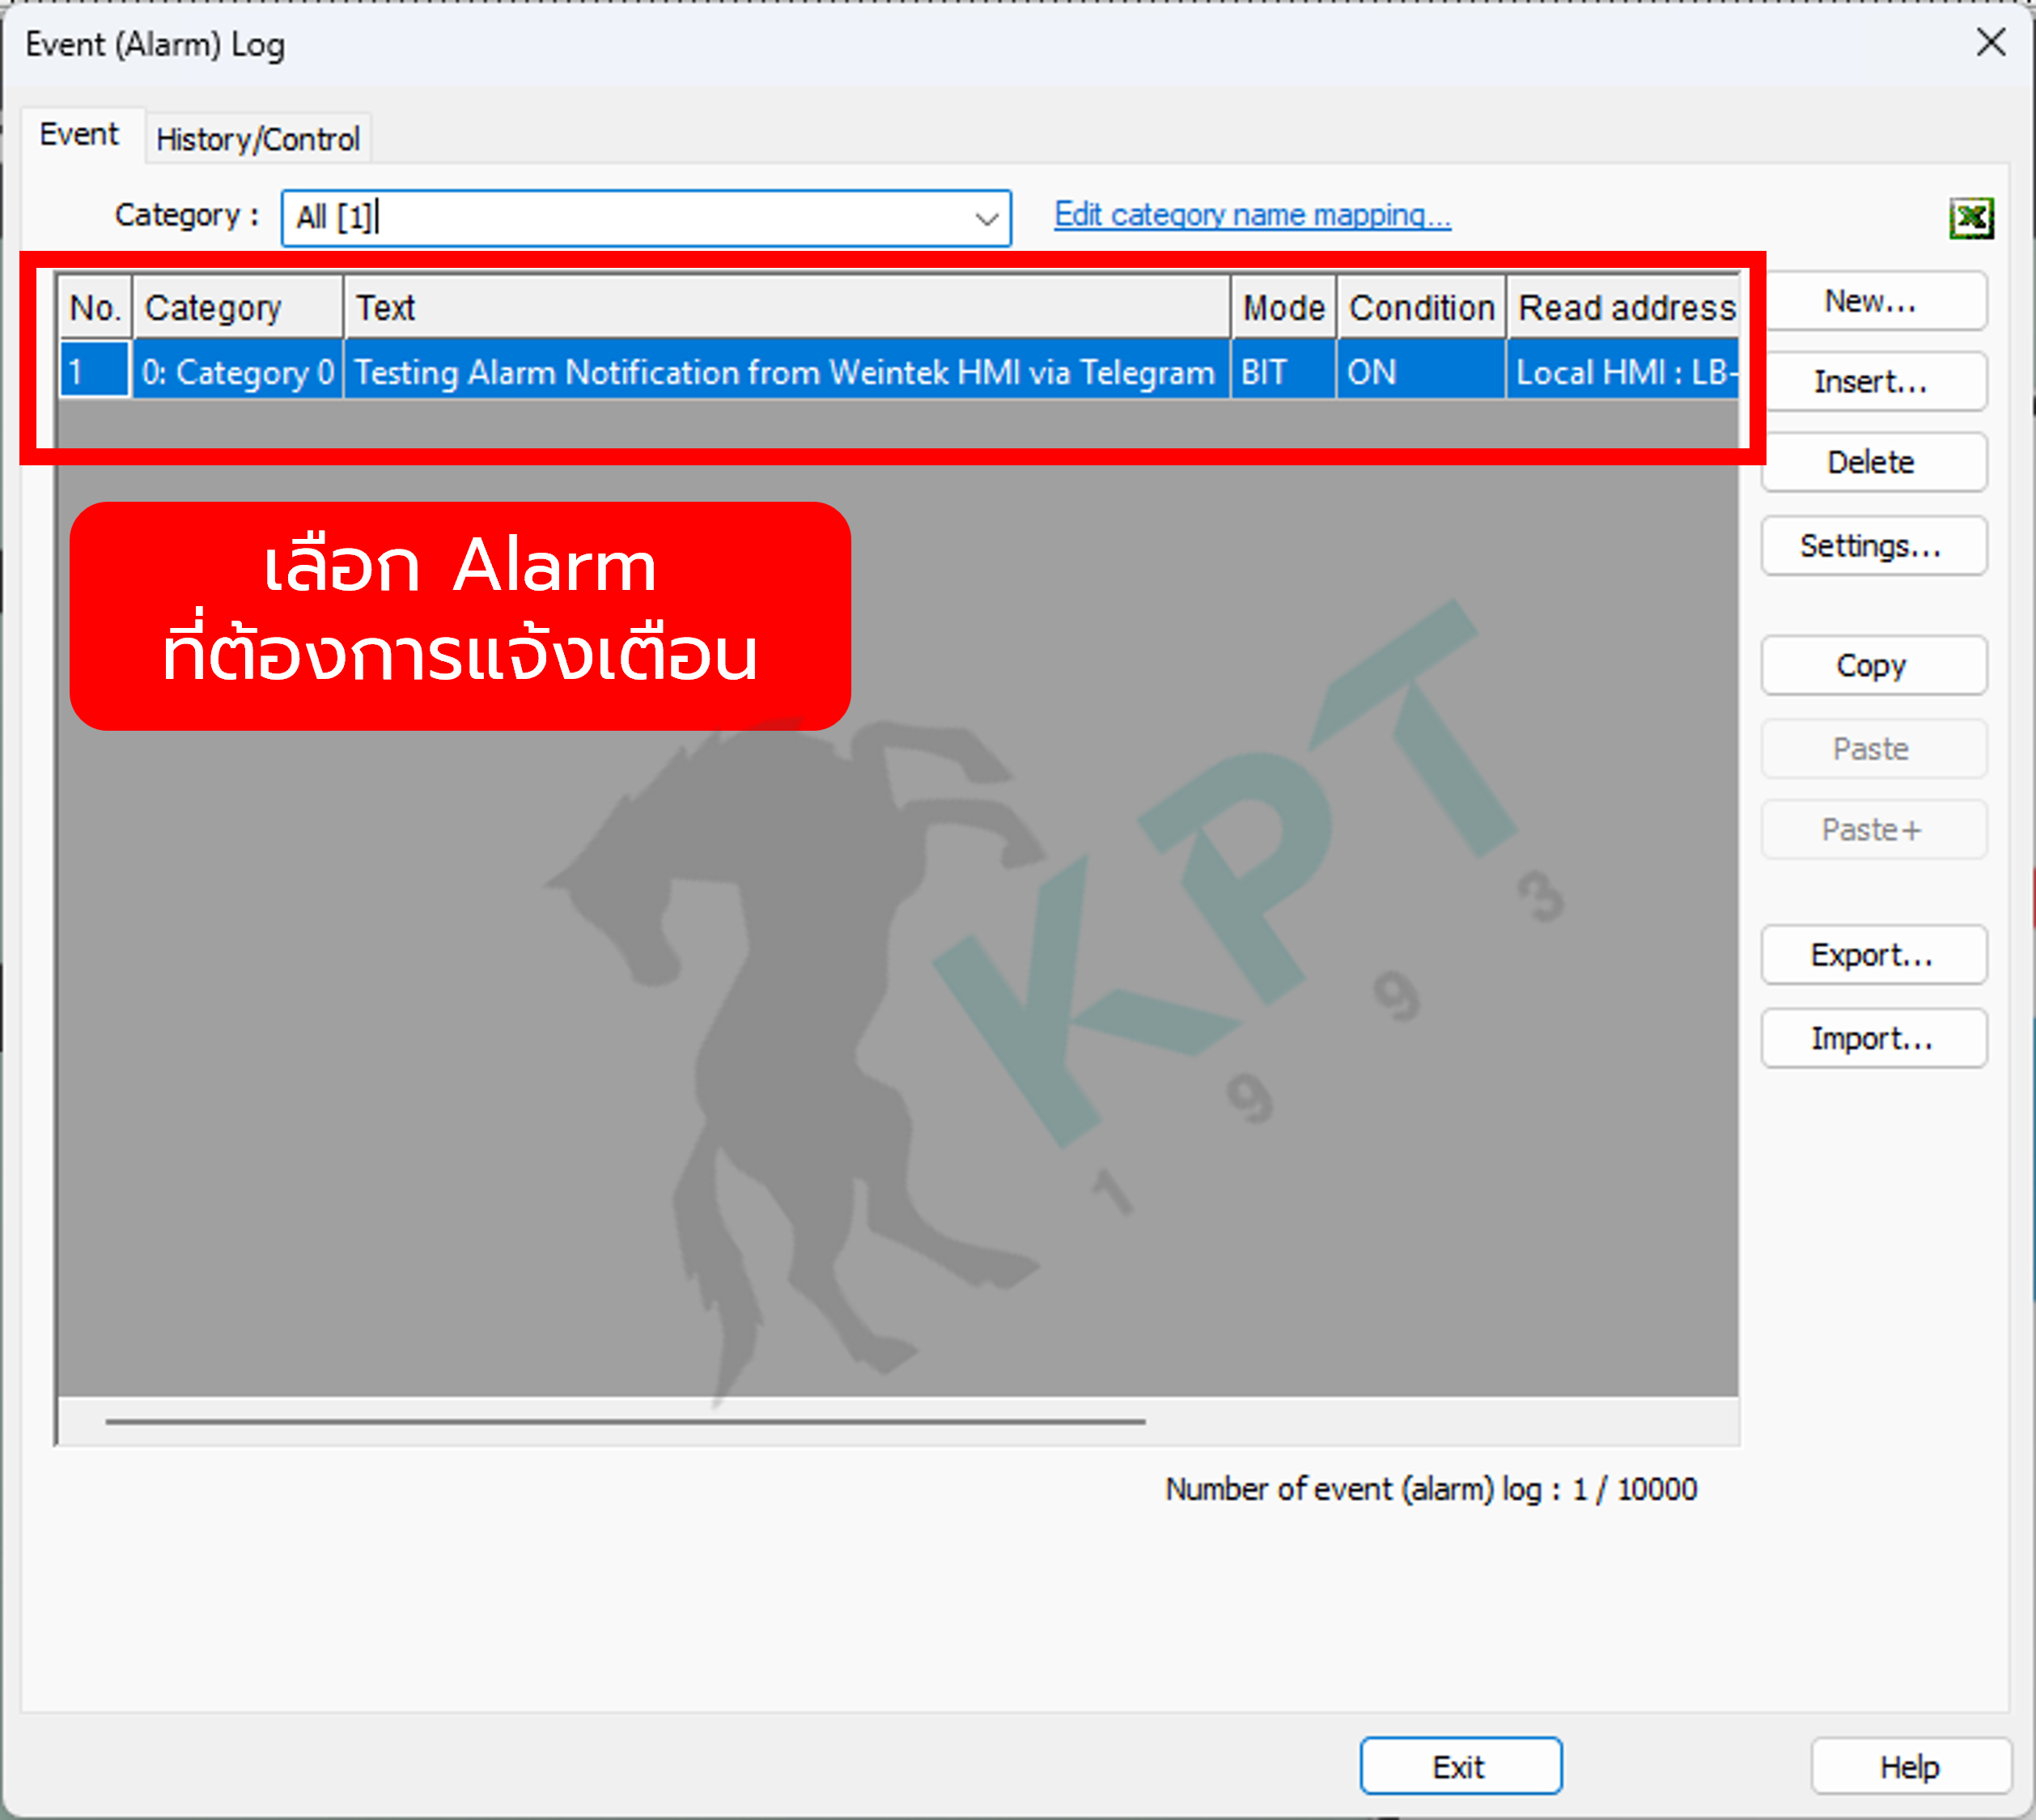Click the Excel export icon
Image resolution: width=2036 pixels, height=1820 pixels.
pyautogui.click(x=1971, y=218)
